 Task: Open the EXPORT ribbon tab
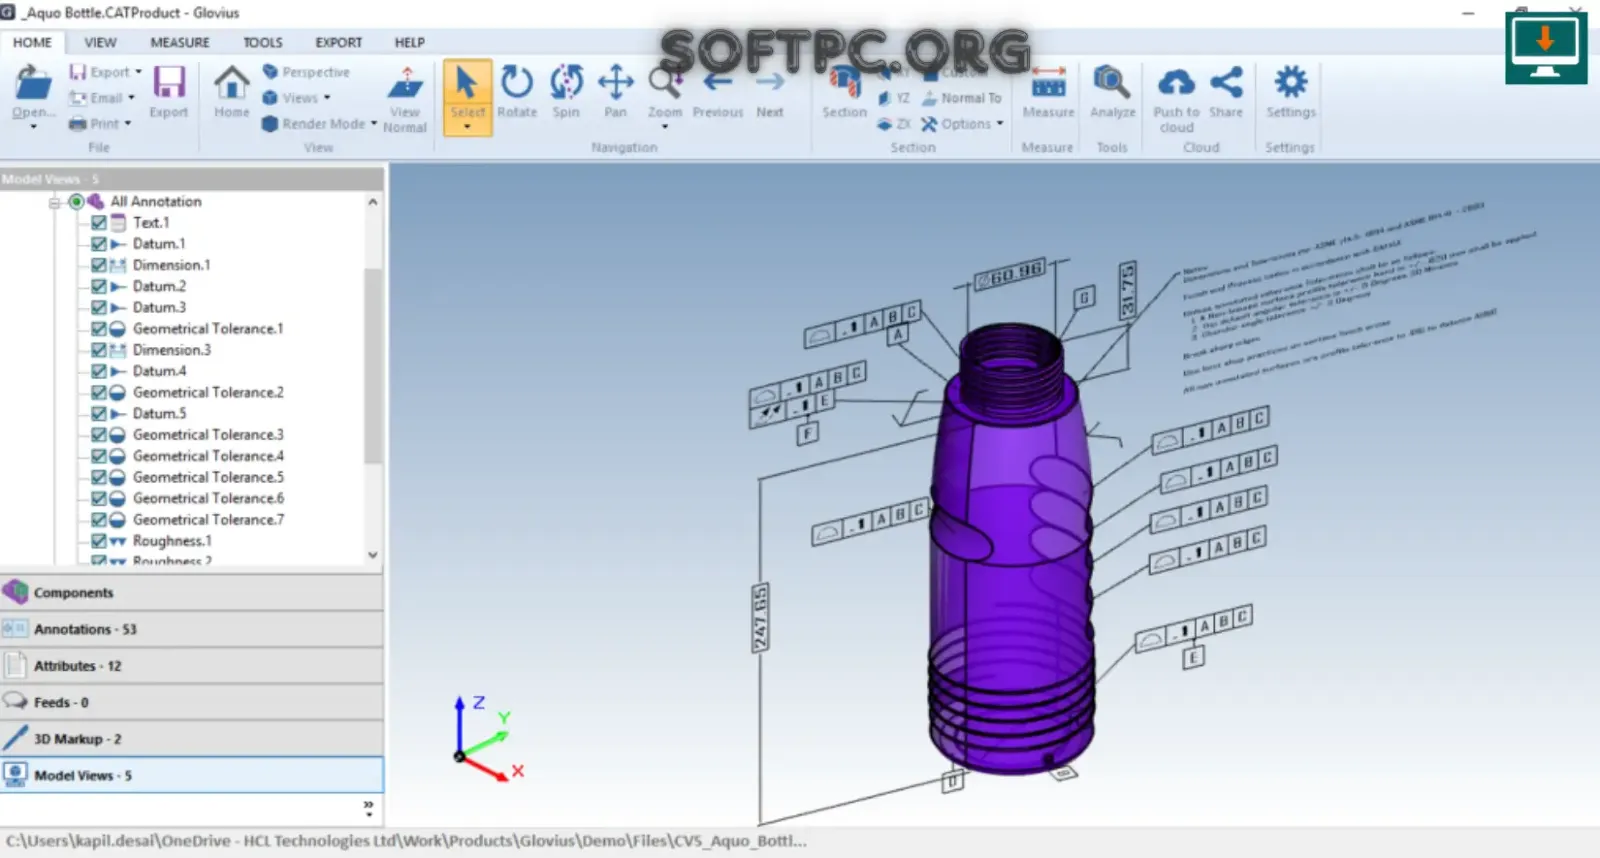coord(339,42)
